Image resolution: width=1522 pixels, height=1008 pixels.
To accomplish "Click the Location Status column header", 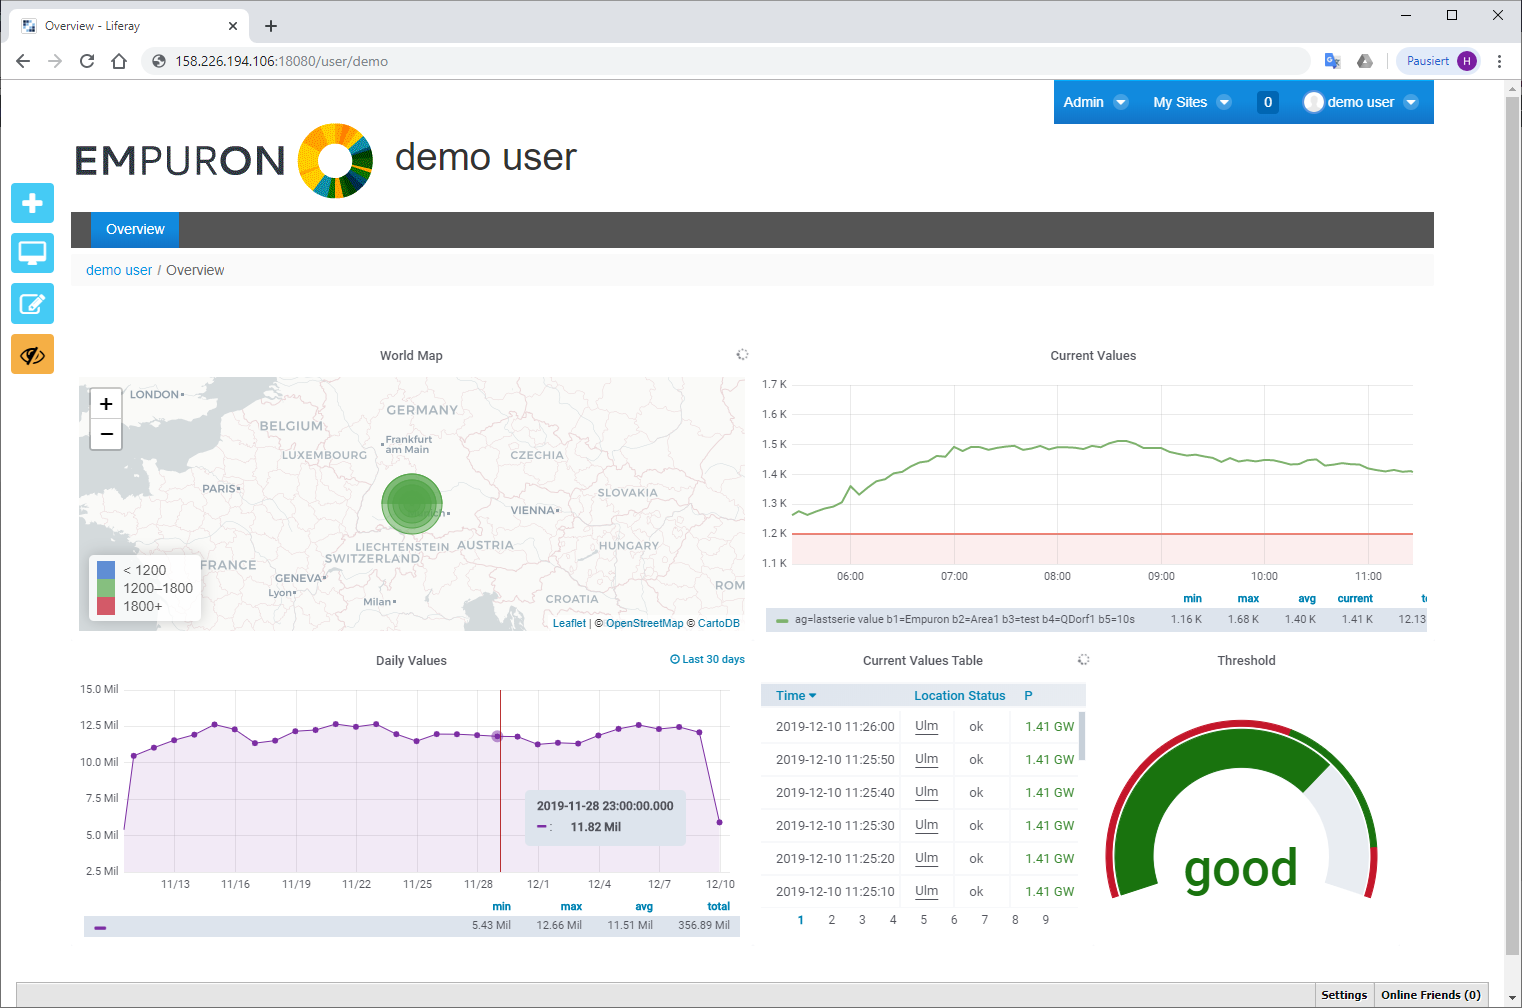I will point(959,695).
